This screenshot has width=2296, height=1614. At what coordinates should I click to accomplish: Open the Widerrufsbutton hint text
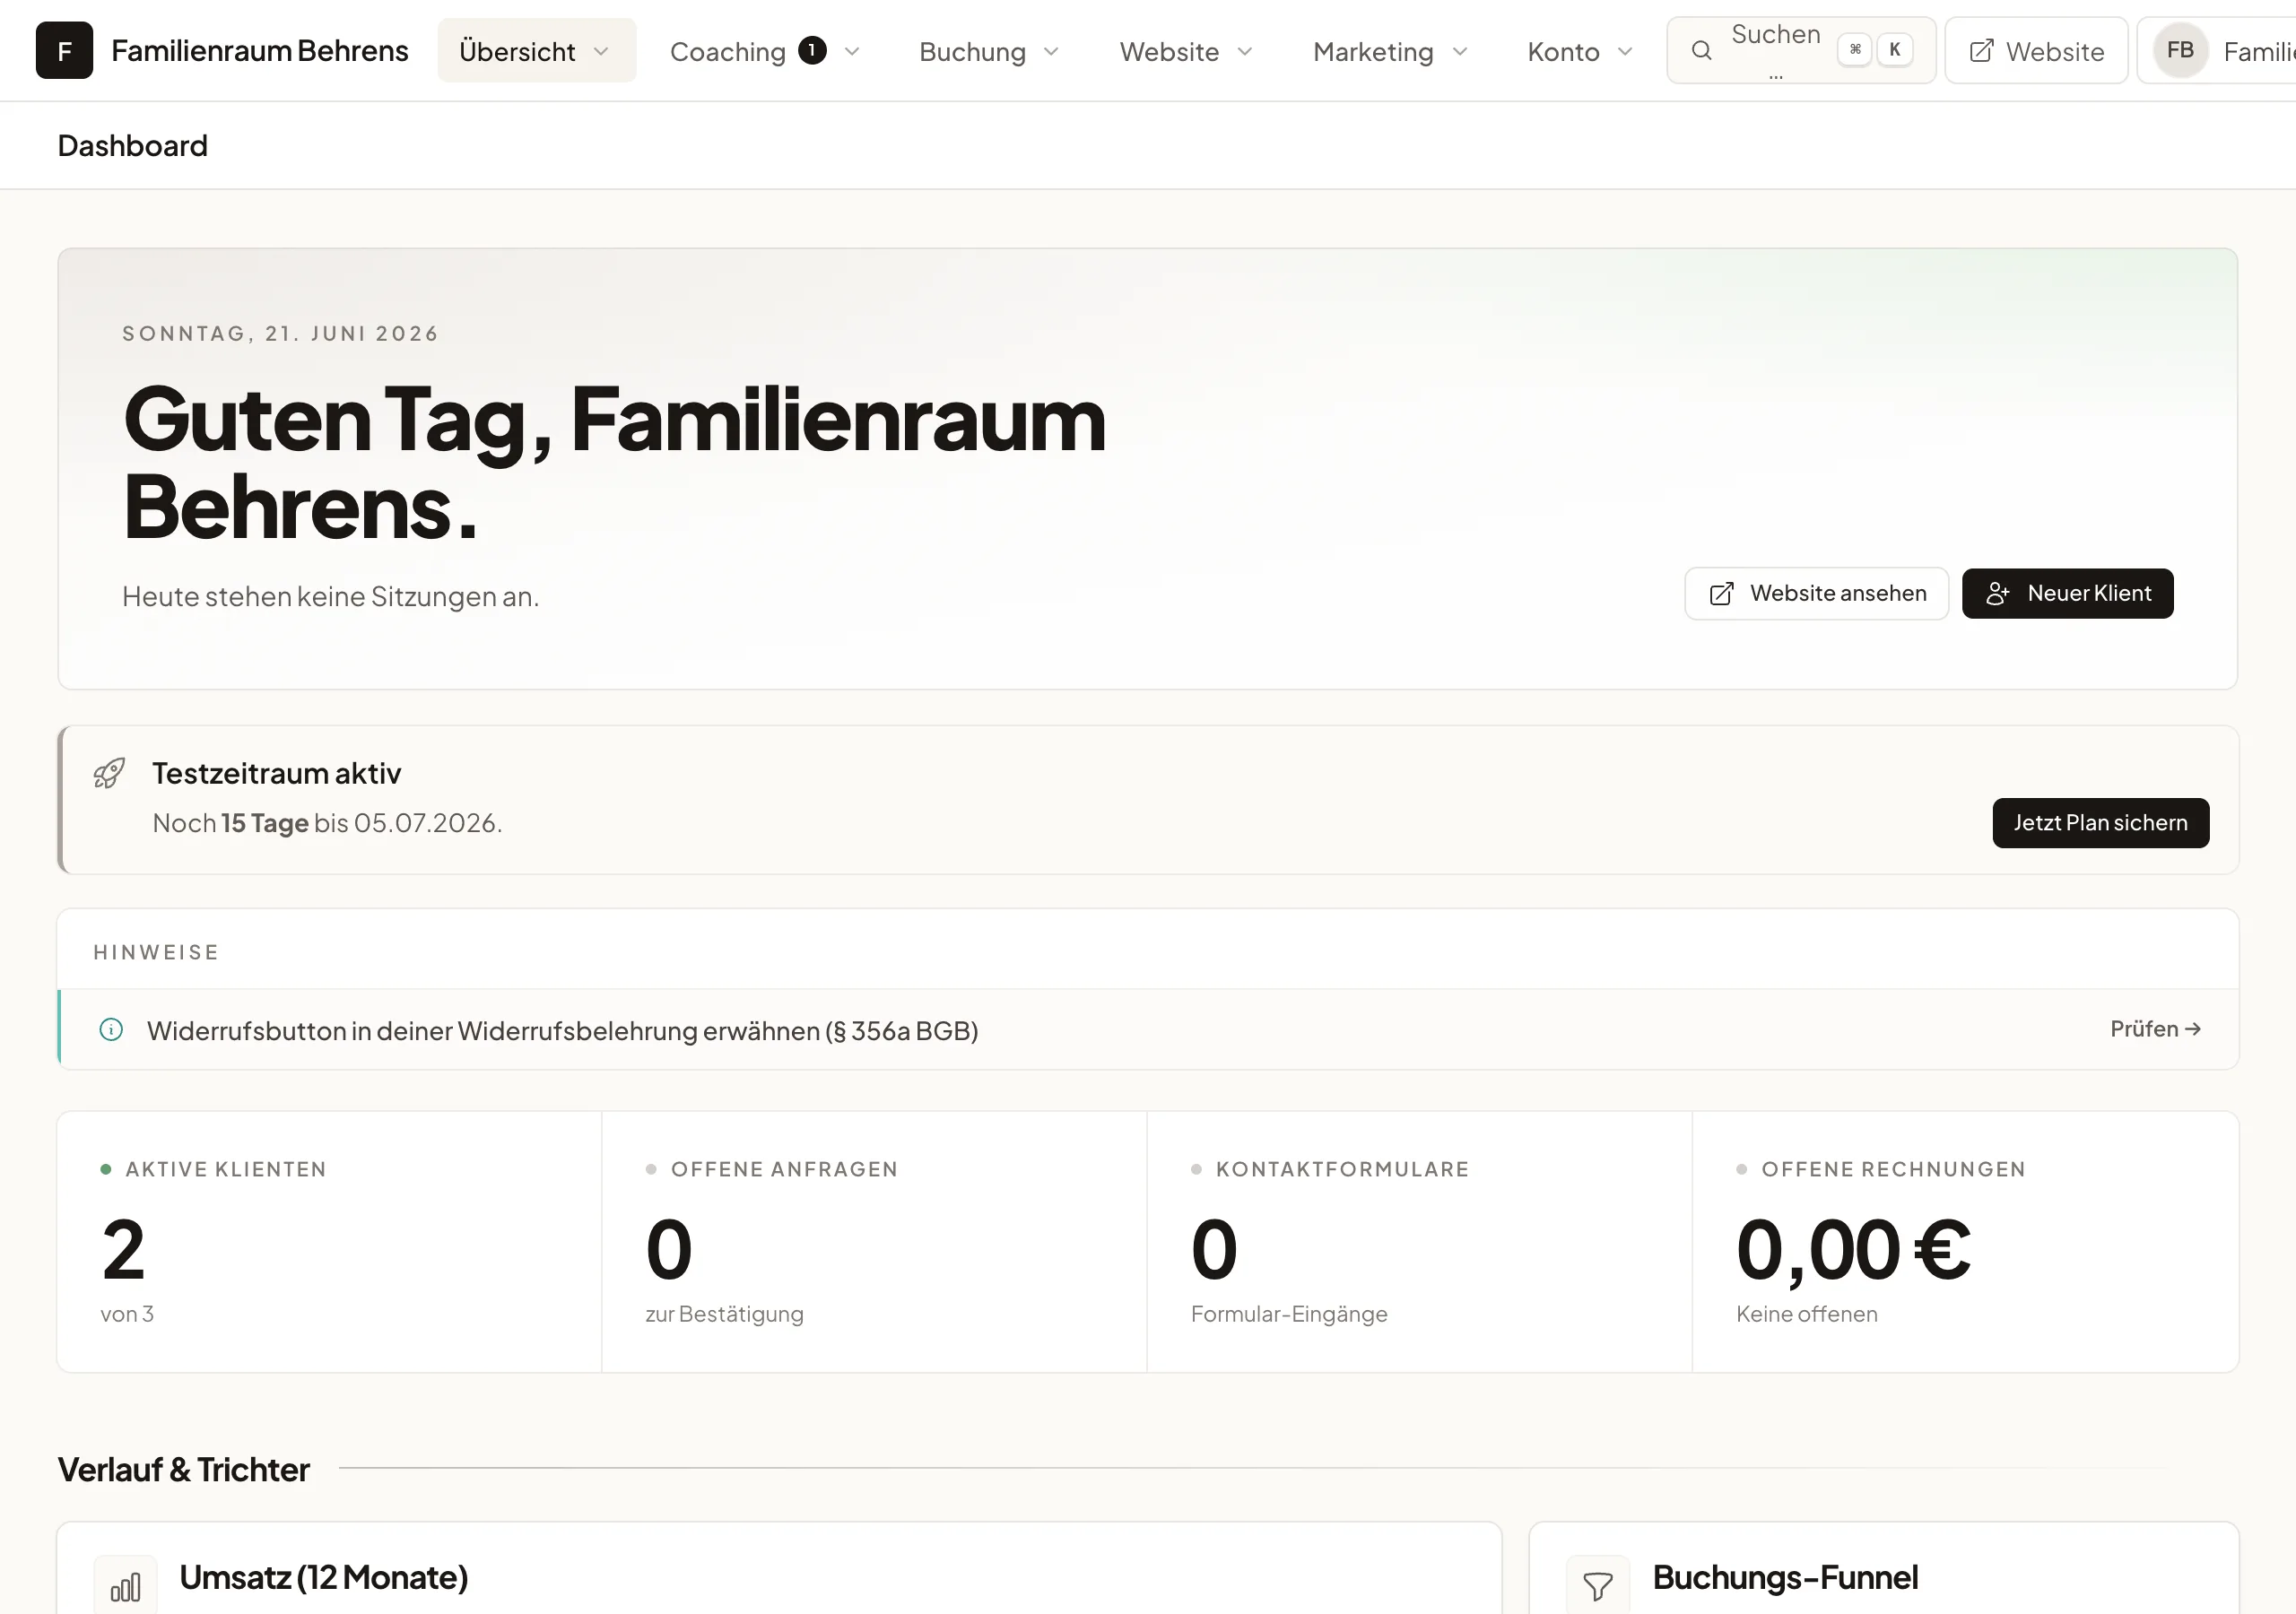(562, 1031)
